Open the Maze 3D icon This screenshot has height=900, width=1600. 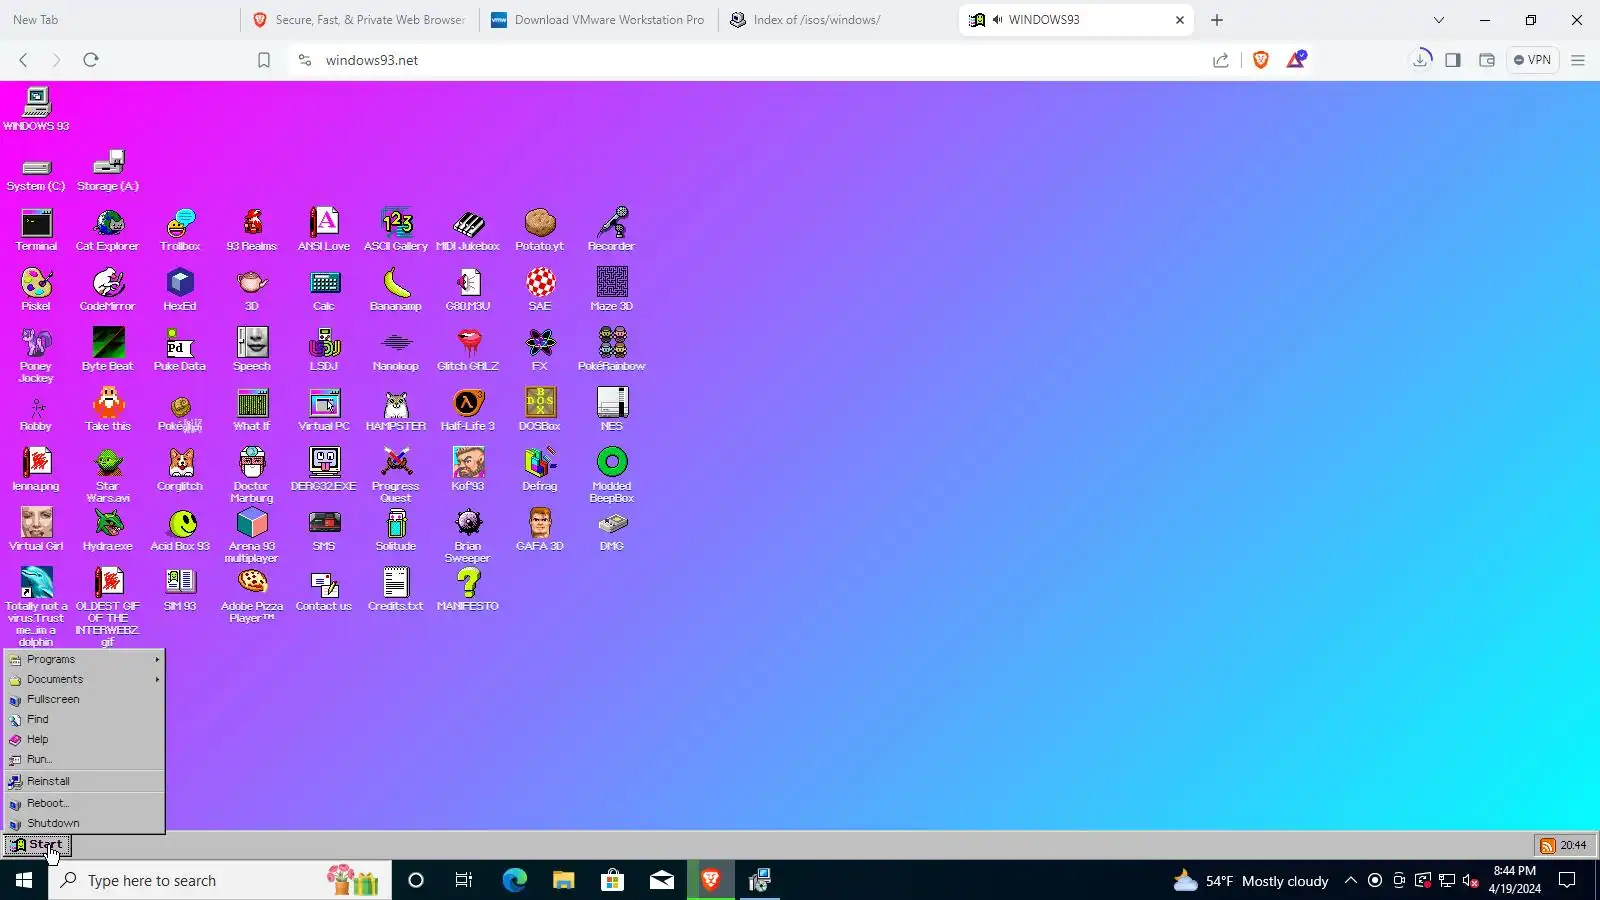click(612, 290)
